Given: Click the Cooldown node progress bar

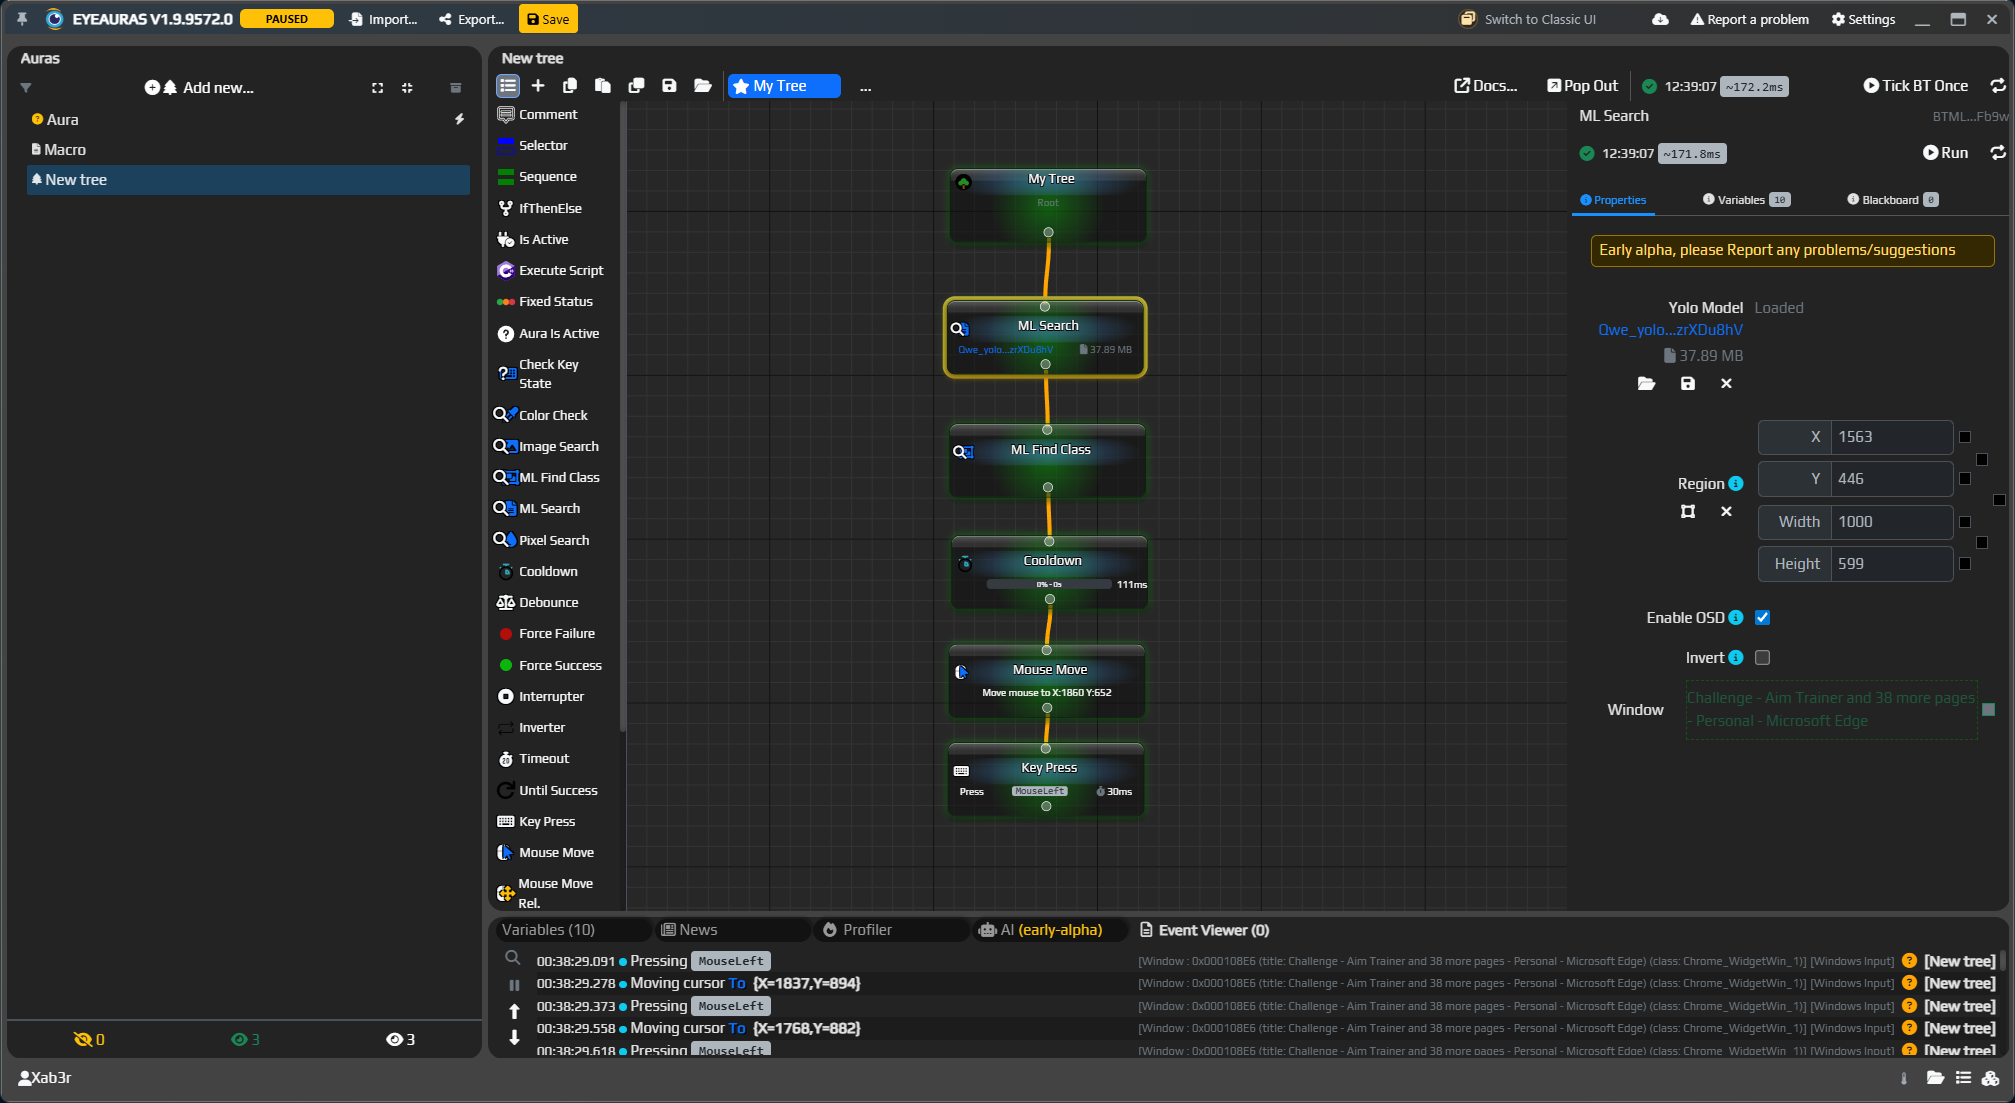Looking at the screenshot, I should pyautogui.click(x=1049, y=584).
